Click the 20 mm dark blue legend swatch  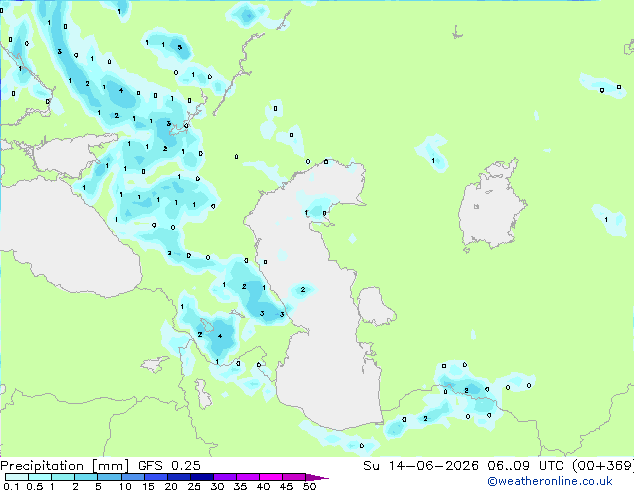coord(179,477)
